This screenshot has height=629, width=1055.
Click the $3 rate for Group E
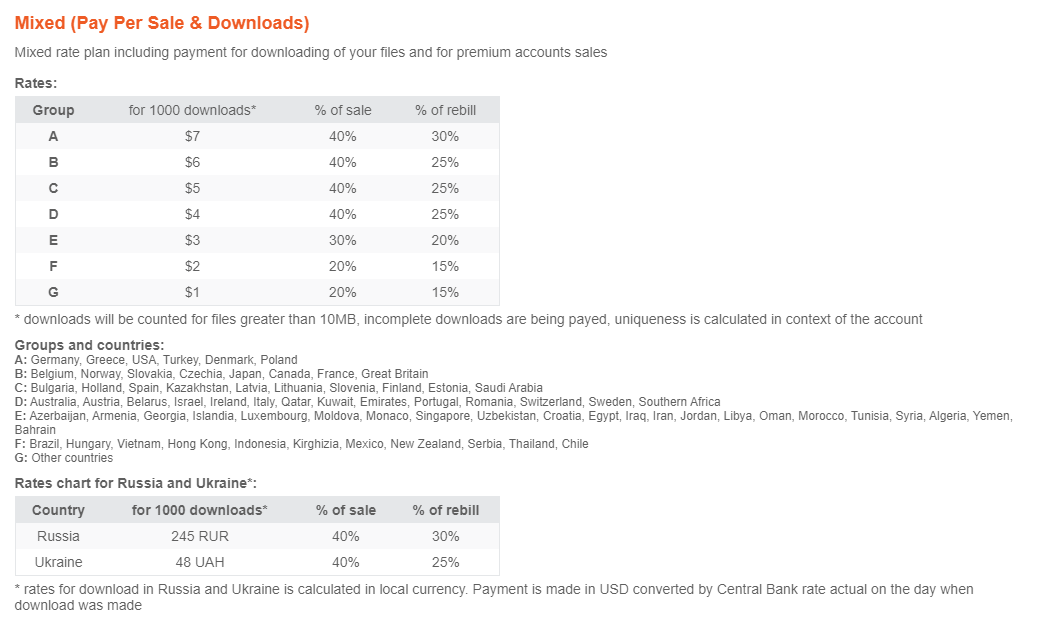point(193,240)
